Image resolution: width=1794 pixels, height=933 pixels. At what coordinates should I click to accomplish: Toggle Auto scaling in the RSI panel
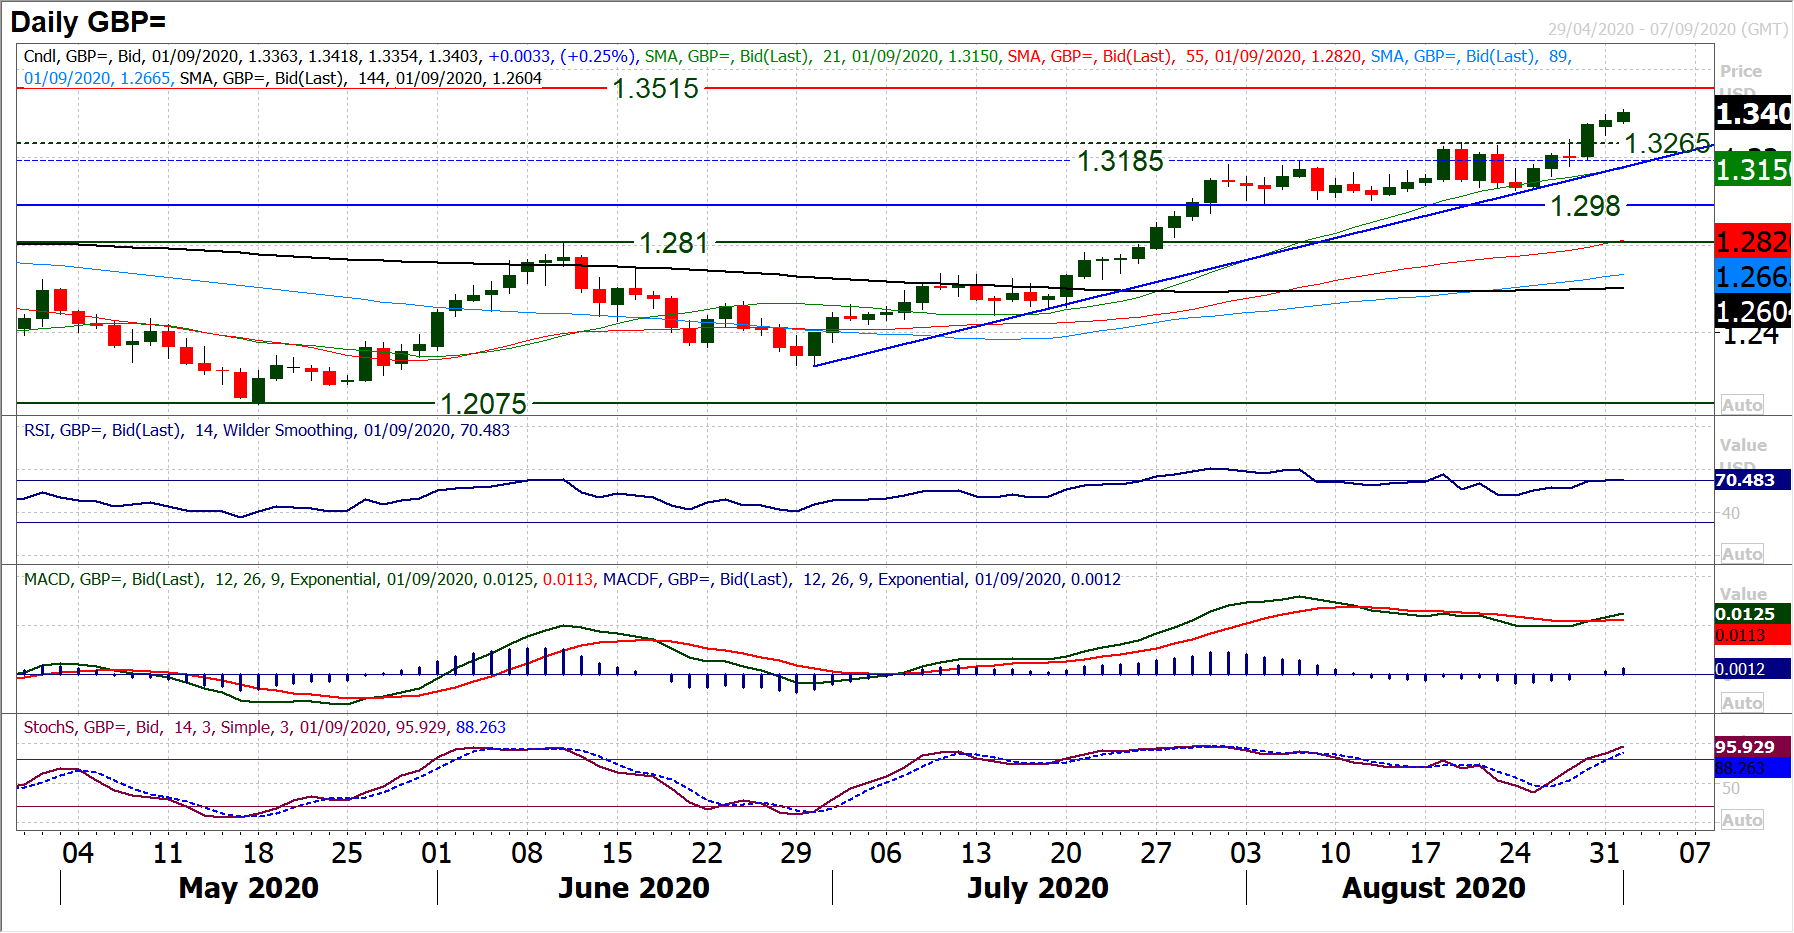[1741, 554]
